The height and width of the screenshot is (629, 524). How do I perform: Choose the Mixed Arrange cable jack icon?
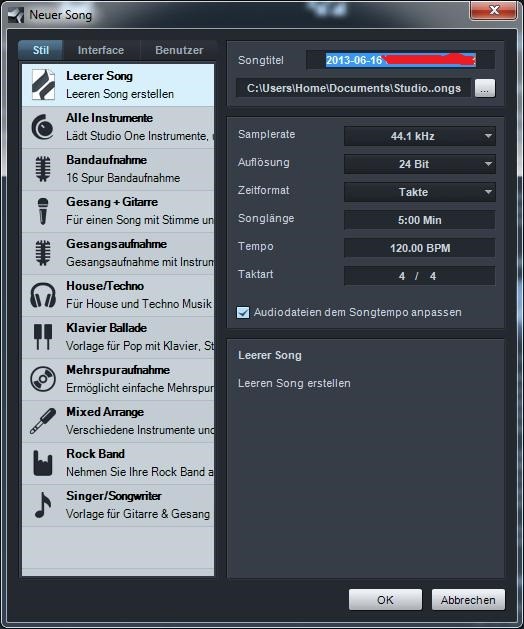click(43, 421)
